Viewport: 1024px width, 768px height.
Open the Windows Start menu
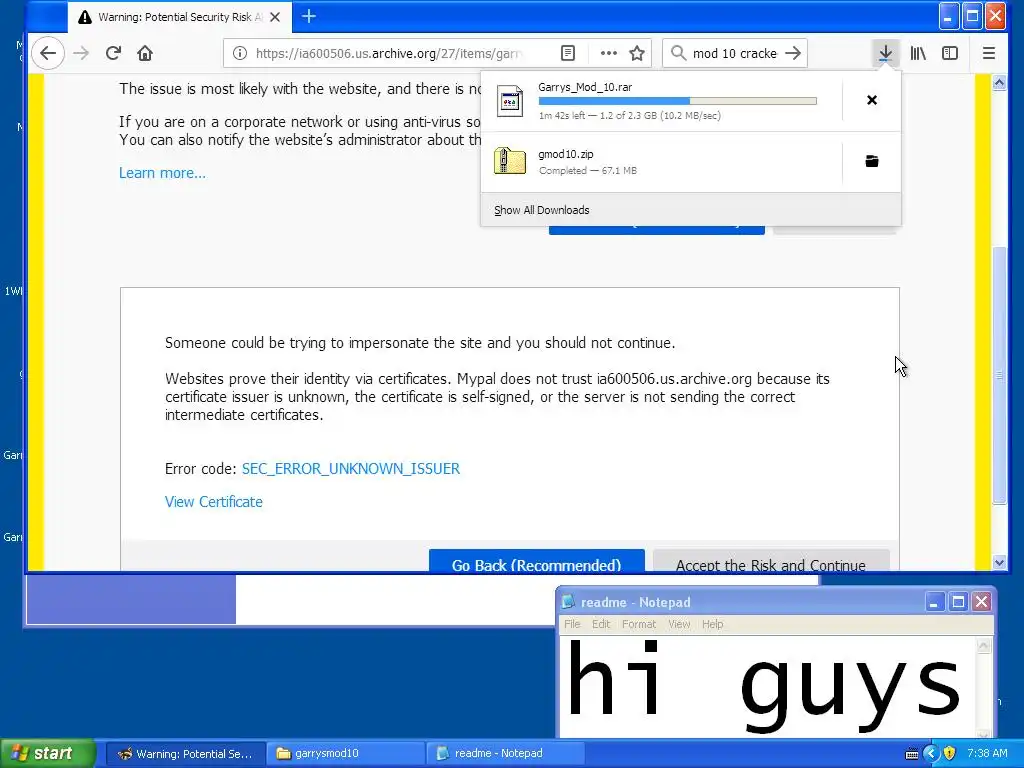(x=48, y=754)
